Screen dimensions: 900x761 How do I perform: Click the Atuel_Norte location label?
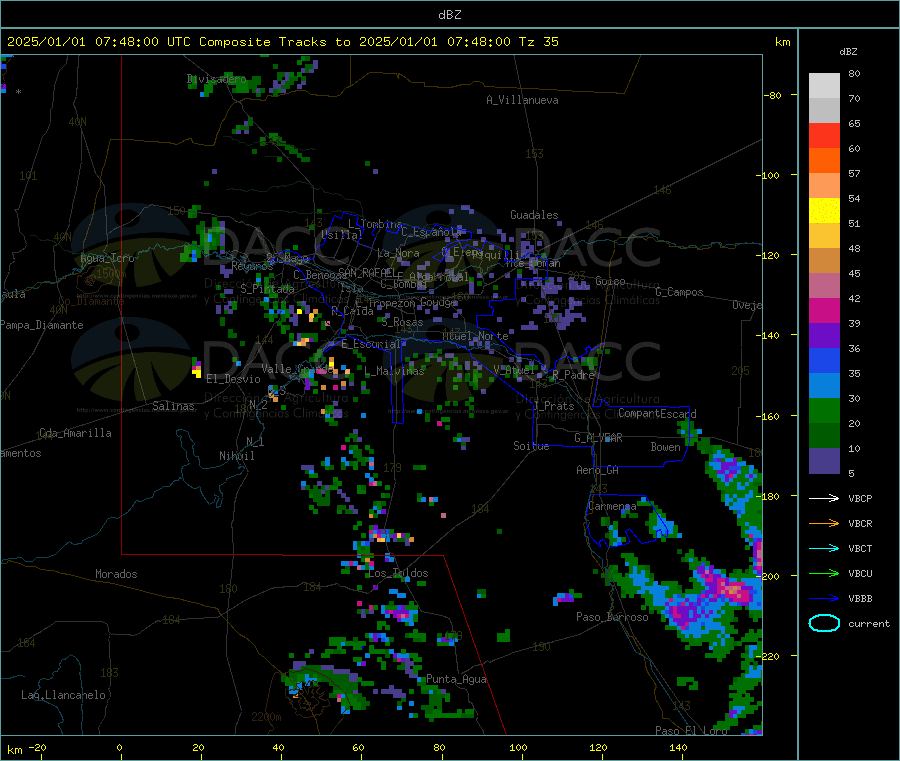(475, 336)
